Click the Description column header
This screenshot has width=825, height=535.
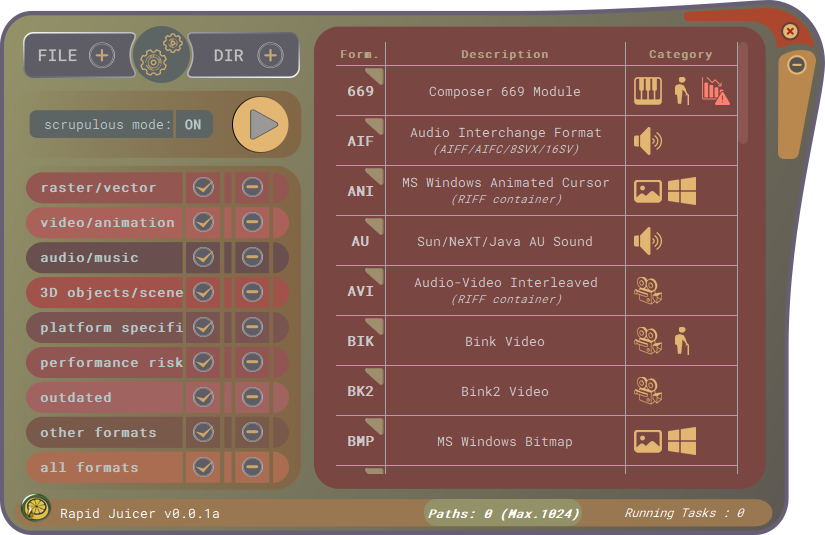(x=505, y=54)
